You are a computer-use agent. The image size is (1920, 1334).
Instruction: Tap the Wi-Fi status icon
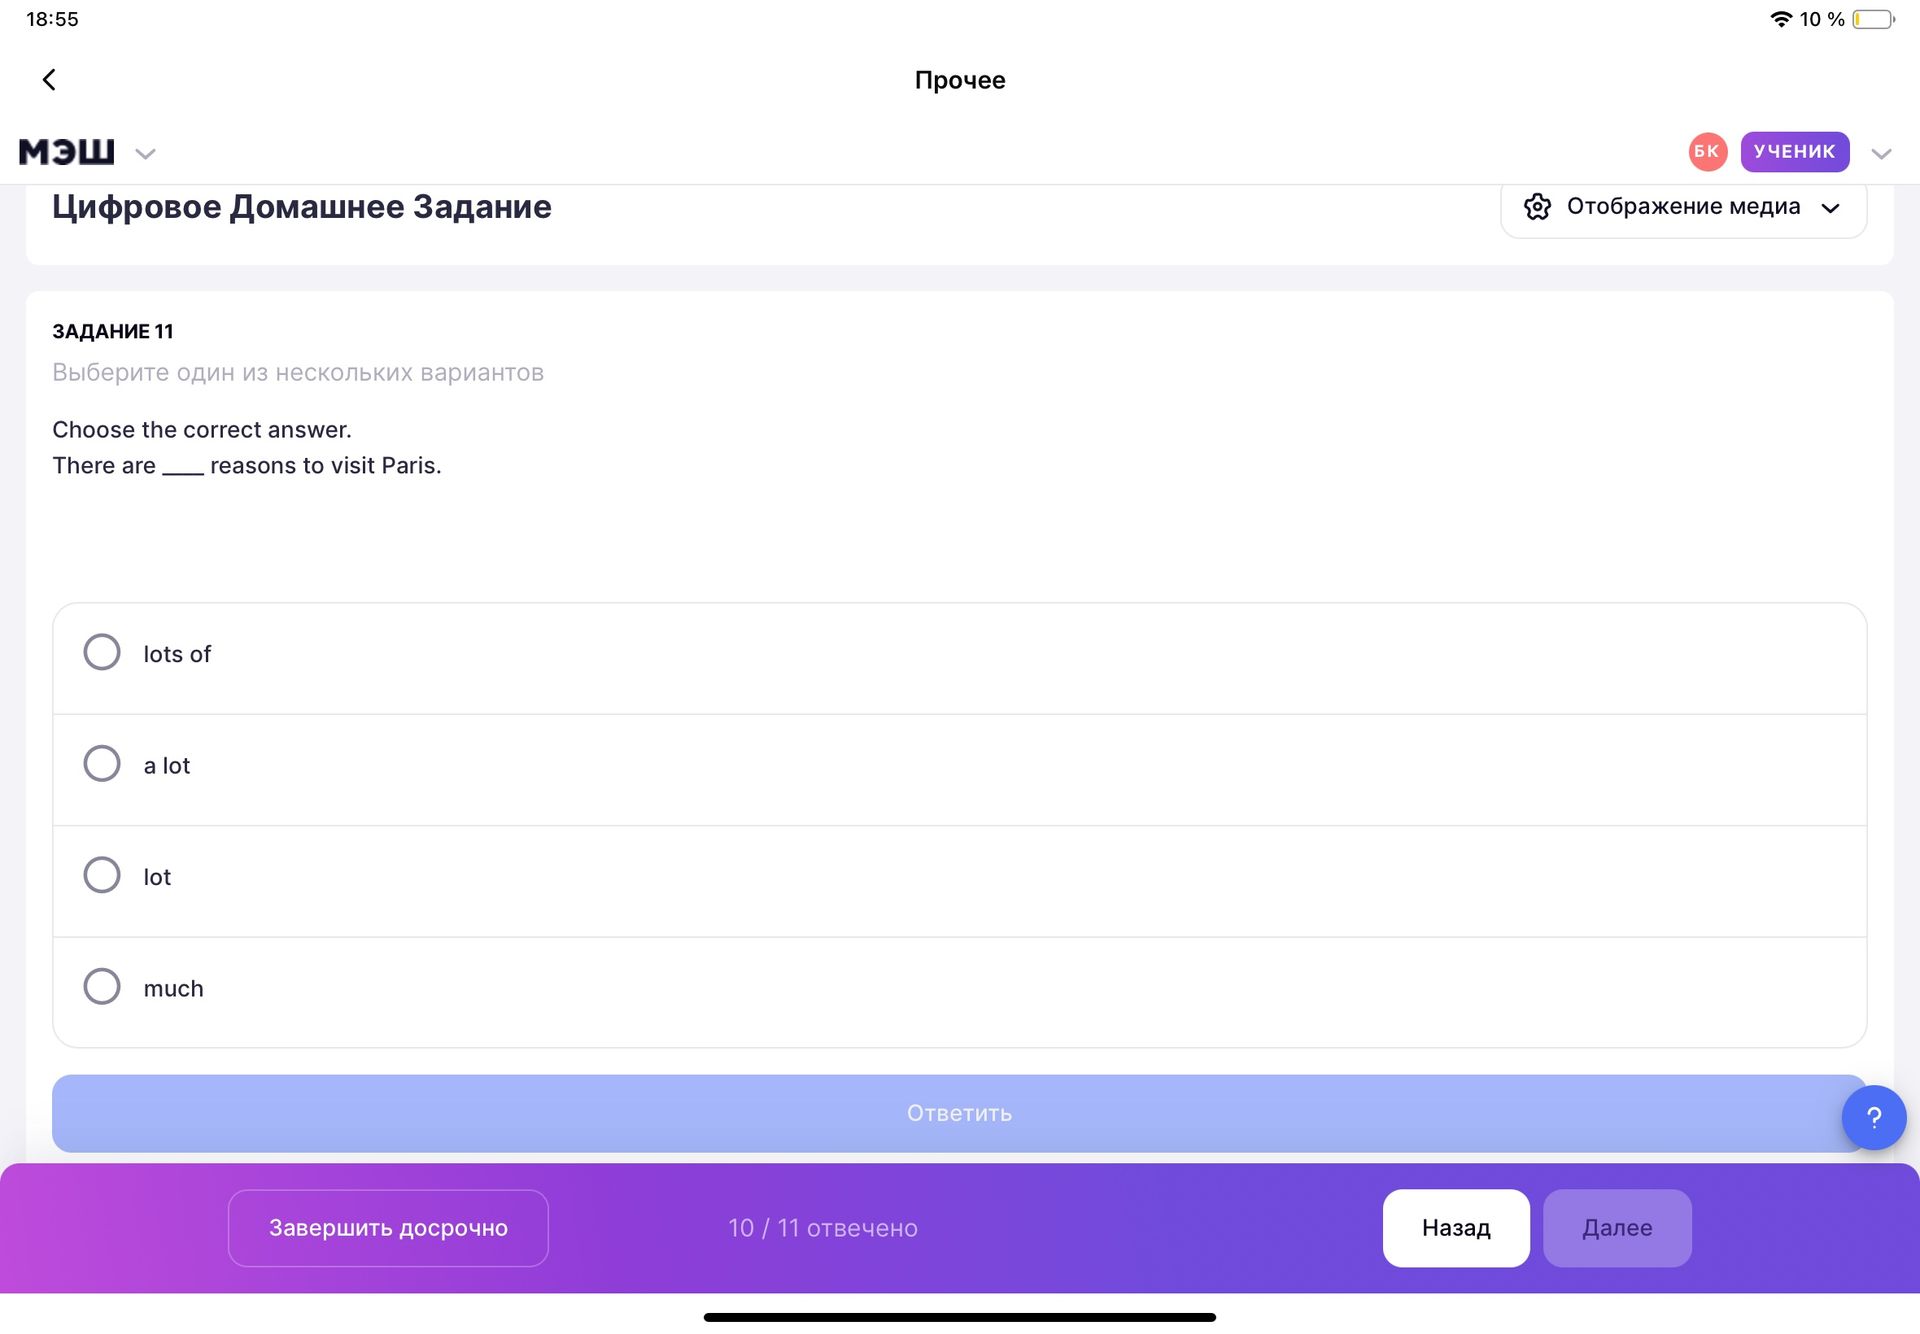click(x=1781, y=19)
